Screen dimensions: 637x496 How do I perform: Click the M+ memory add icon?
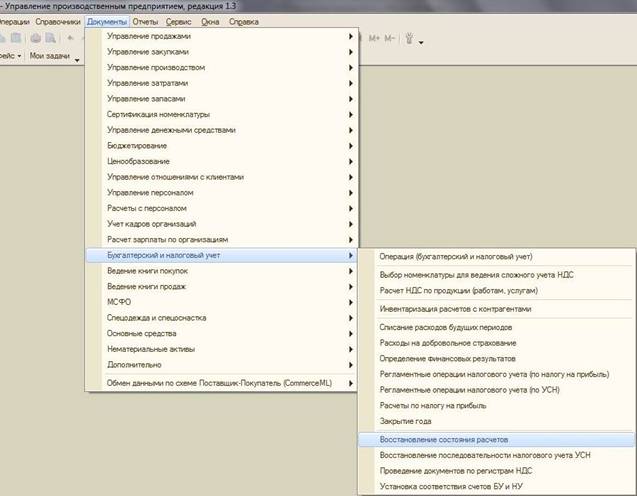coord(374,39)
